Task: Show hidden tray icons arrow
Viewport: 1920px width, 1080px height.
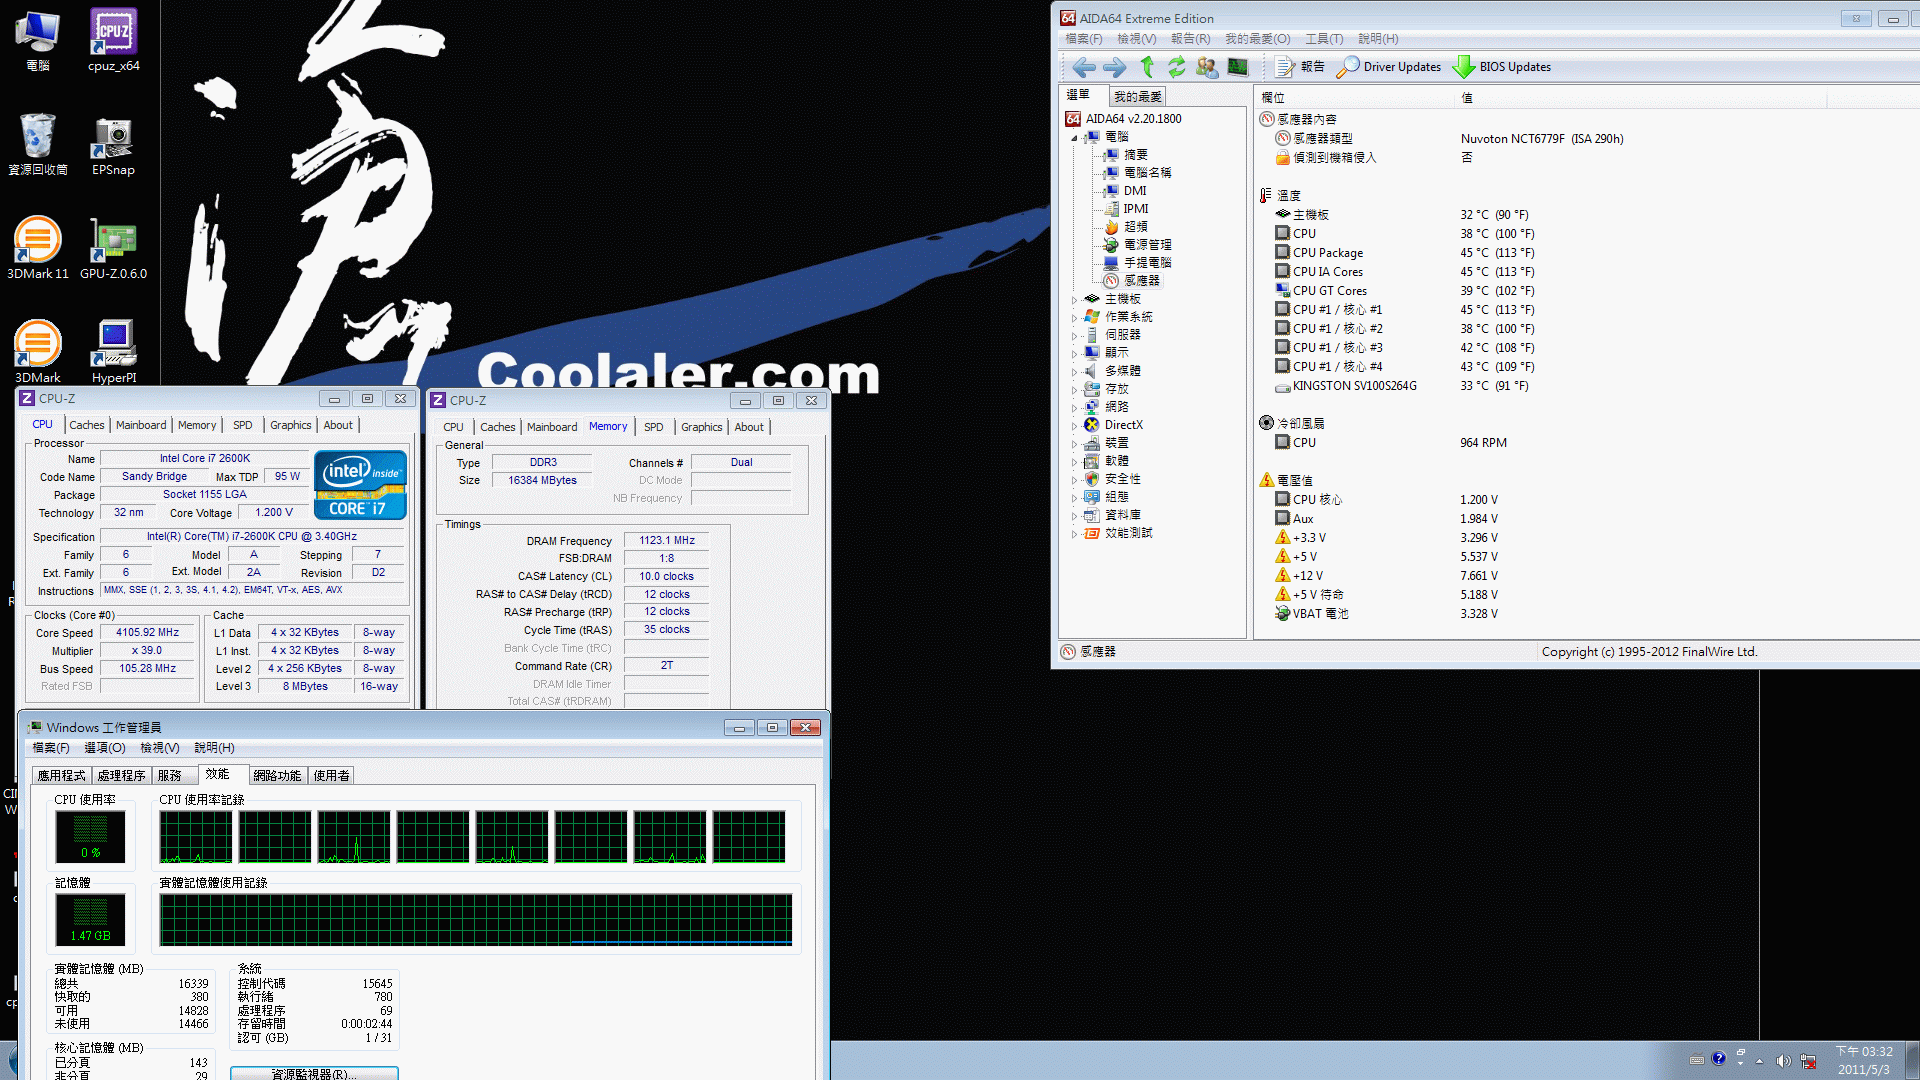Action: [1759, 1061]
